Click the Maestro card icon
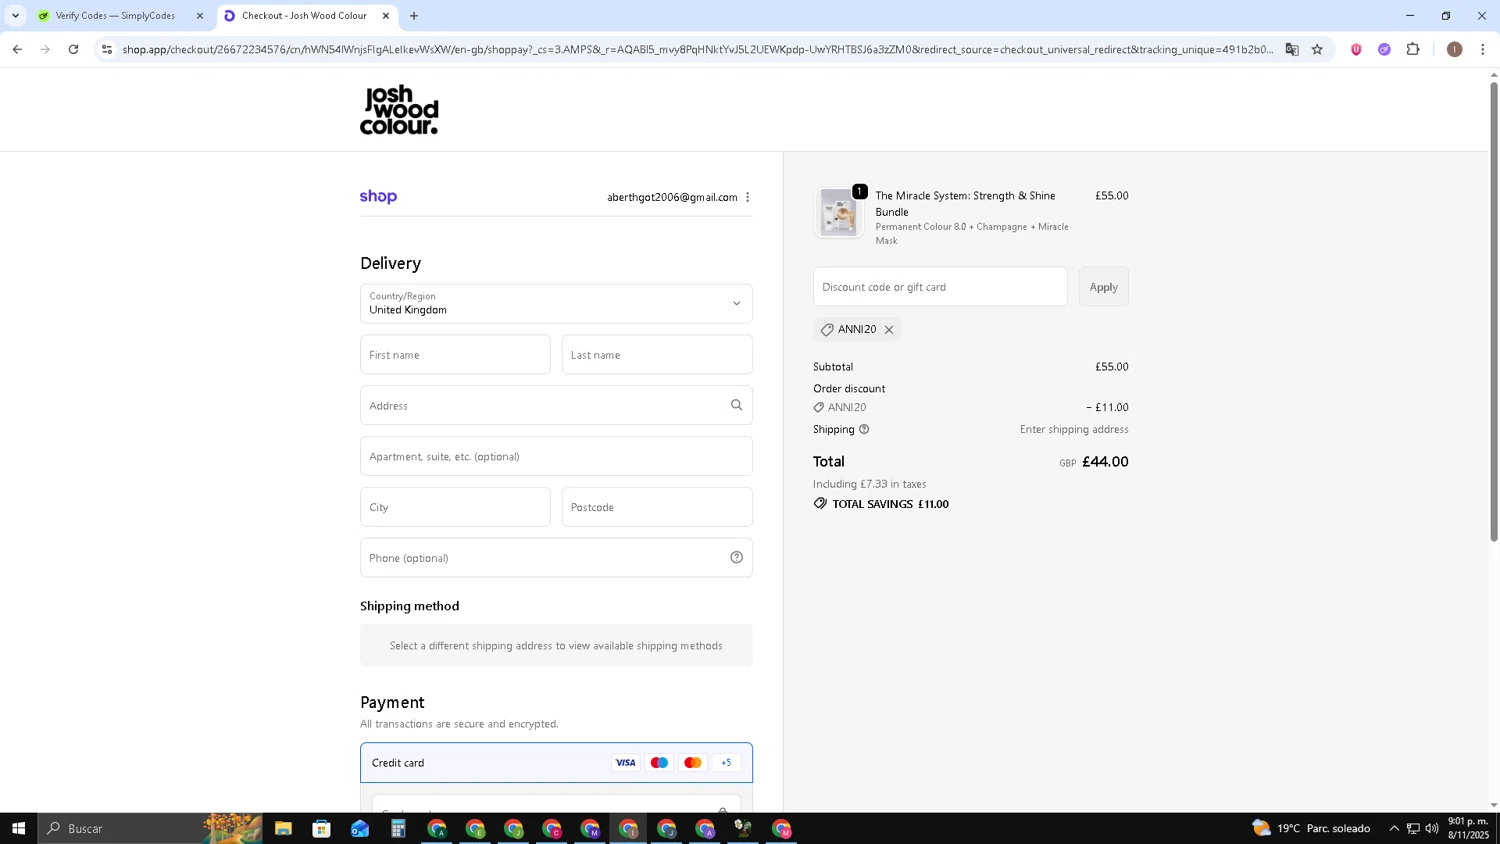1500x844 pixels. (659, 763)
